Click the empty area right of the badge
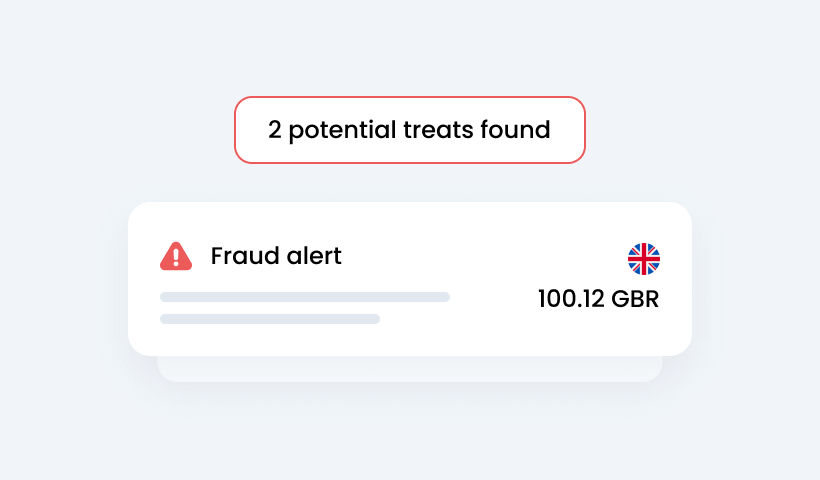Viewport: 820px width, 480px height. coord(700,130)
